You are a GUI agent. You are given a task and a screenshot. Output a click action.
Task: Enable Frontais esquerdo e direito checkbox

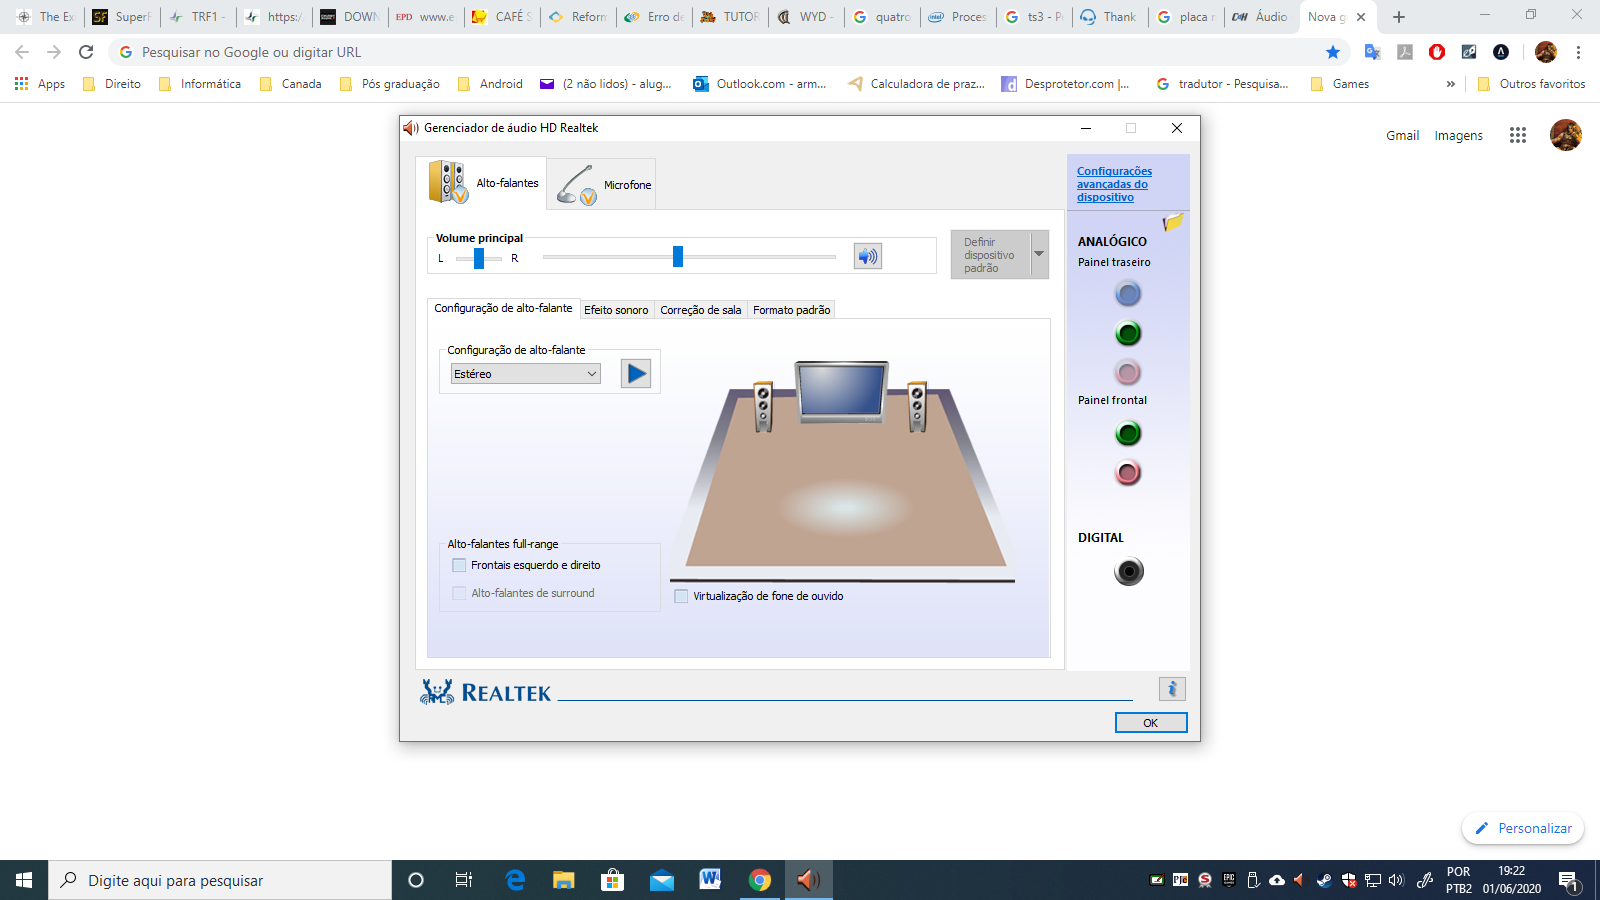coord(459,565)
